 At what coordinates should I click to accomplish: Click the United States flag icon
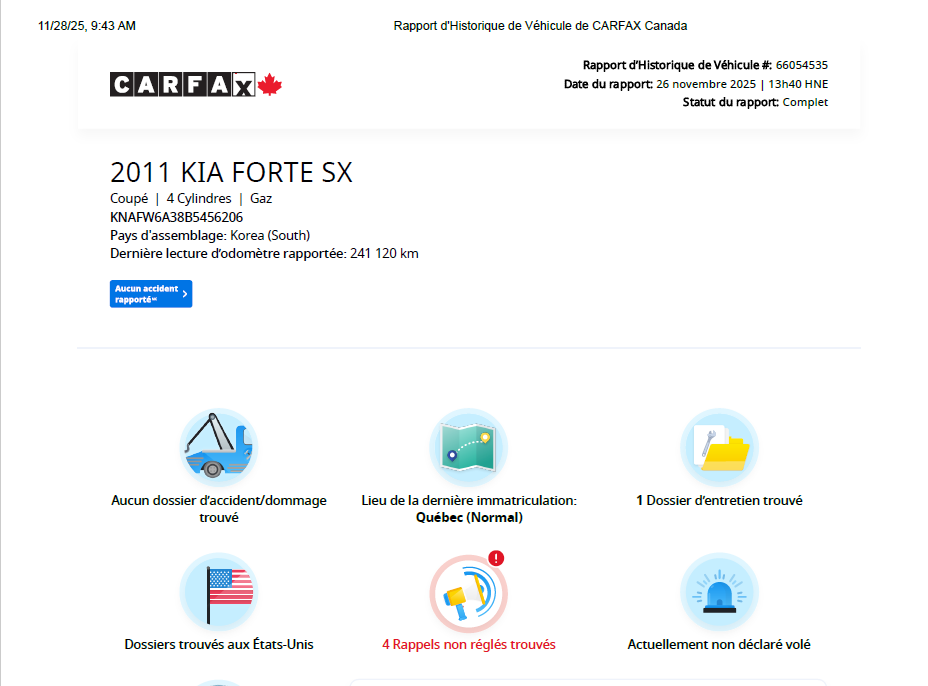click(218, 592)
